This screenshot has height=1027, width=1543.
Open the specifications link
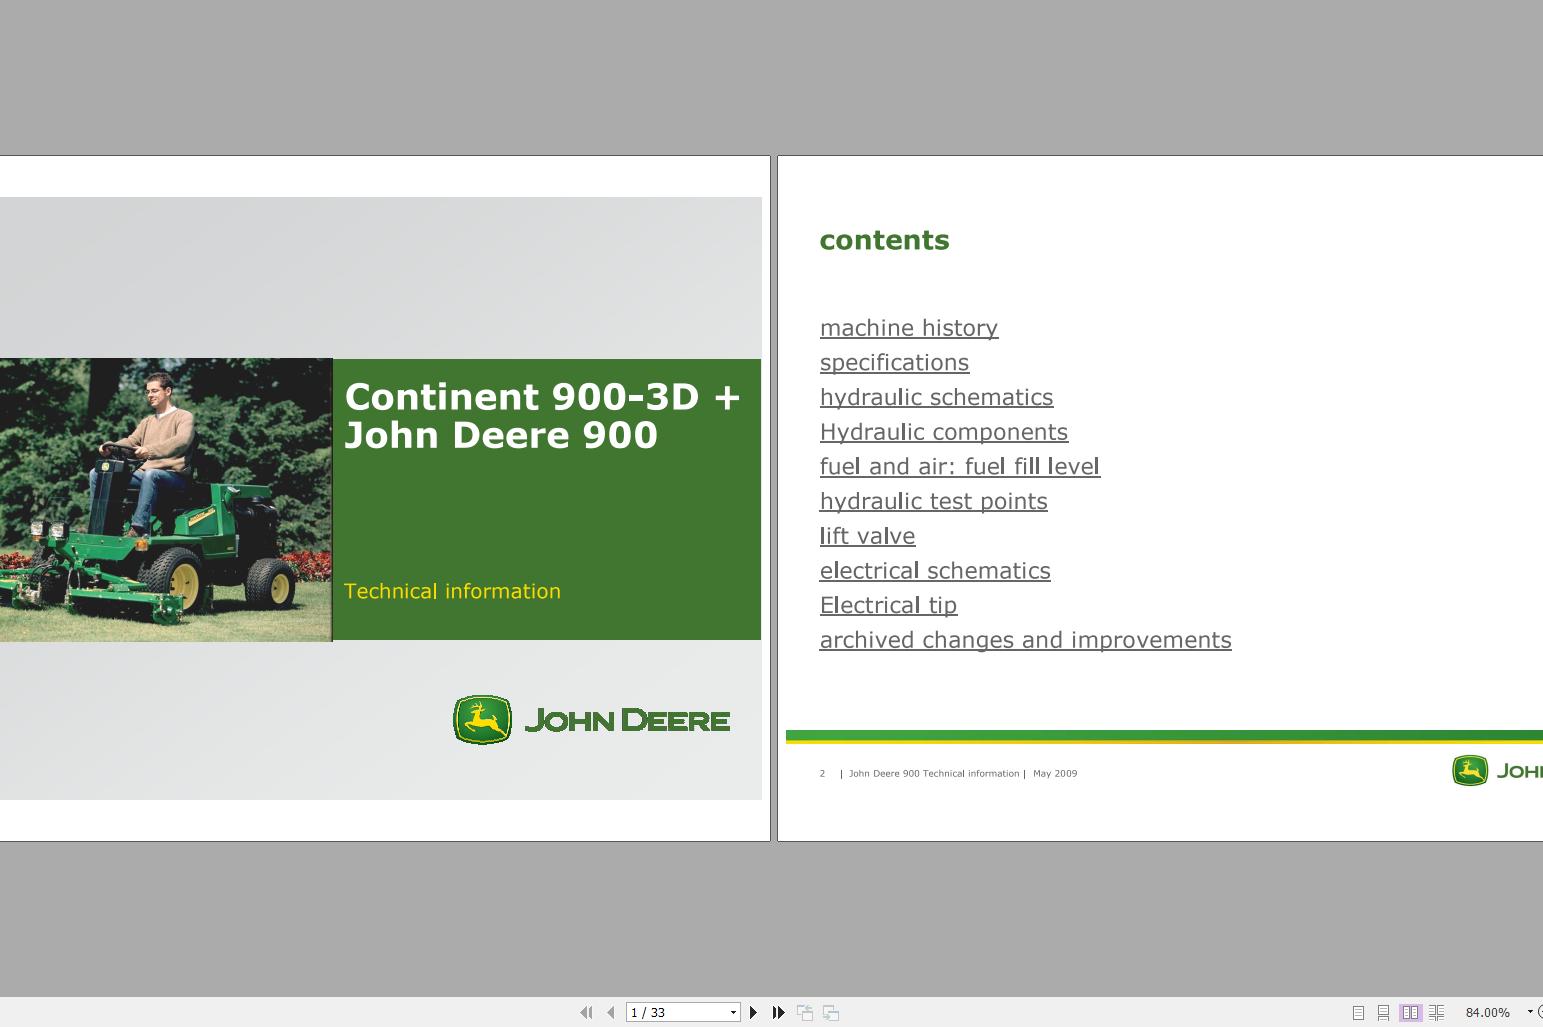point(895,362)
